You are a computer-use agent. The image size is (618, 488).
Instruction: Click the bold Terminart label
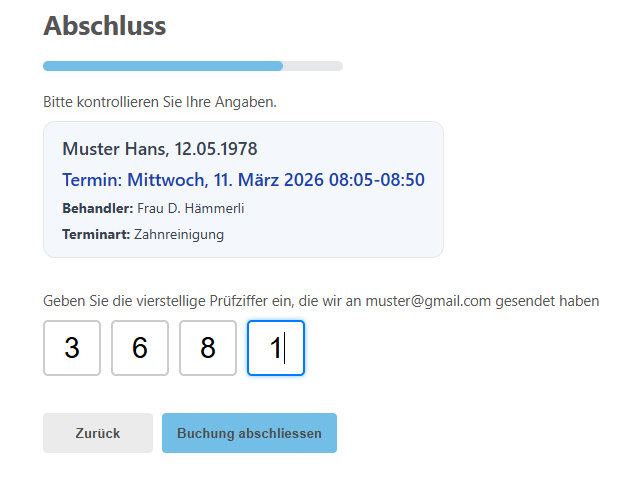click(95, 234)
